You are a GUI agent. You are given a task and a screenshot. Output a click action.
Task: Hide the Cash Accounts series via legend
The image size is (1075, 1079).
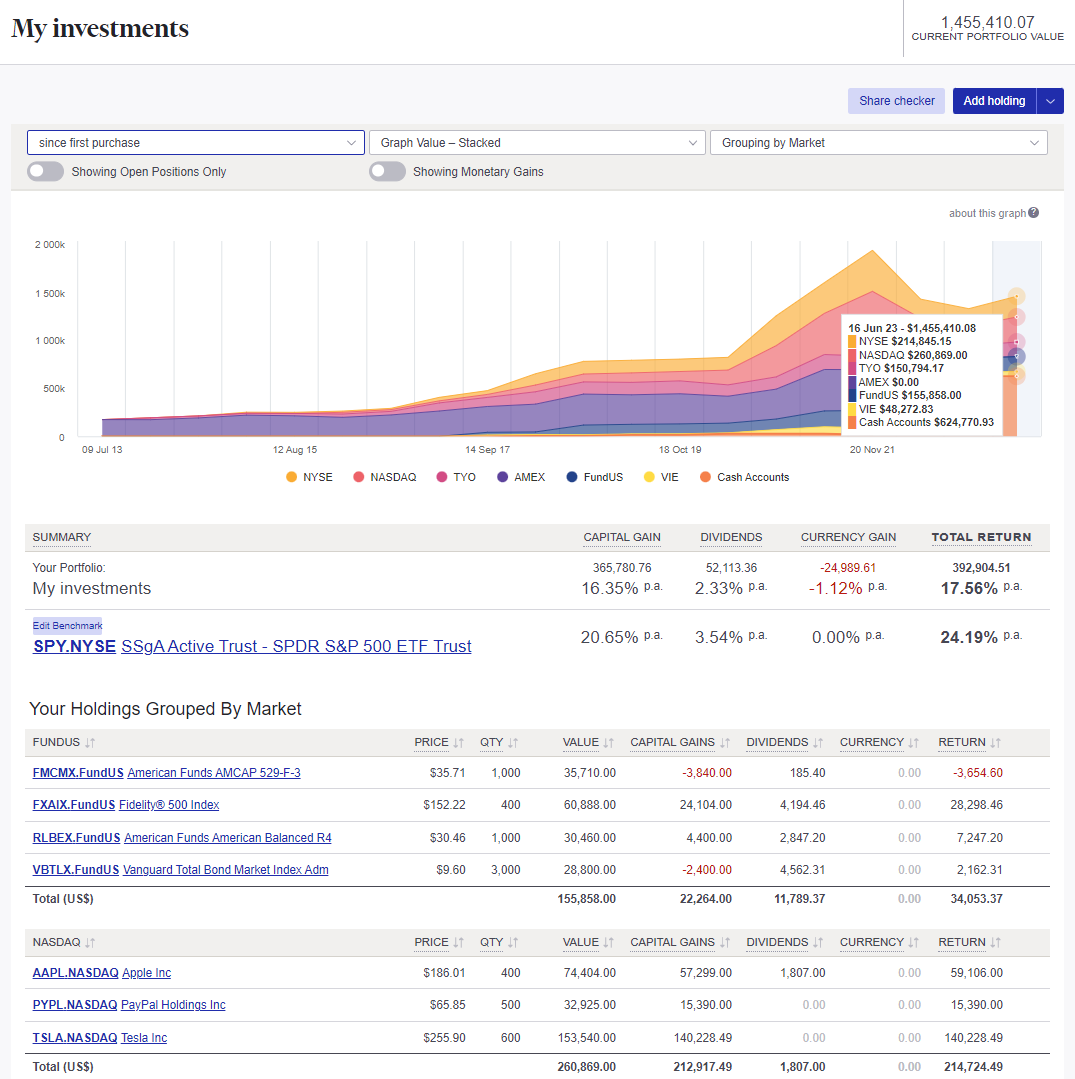coord(744,477)
